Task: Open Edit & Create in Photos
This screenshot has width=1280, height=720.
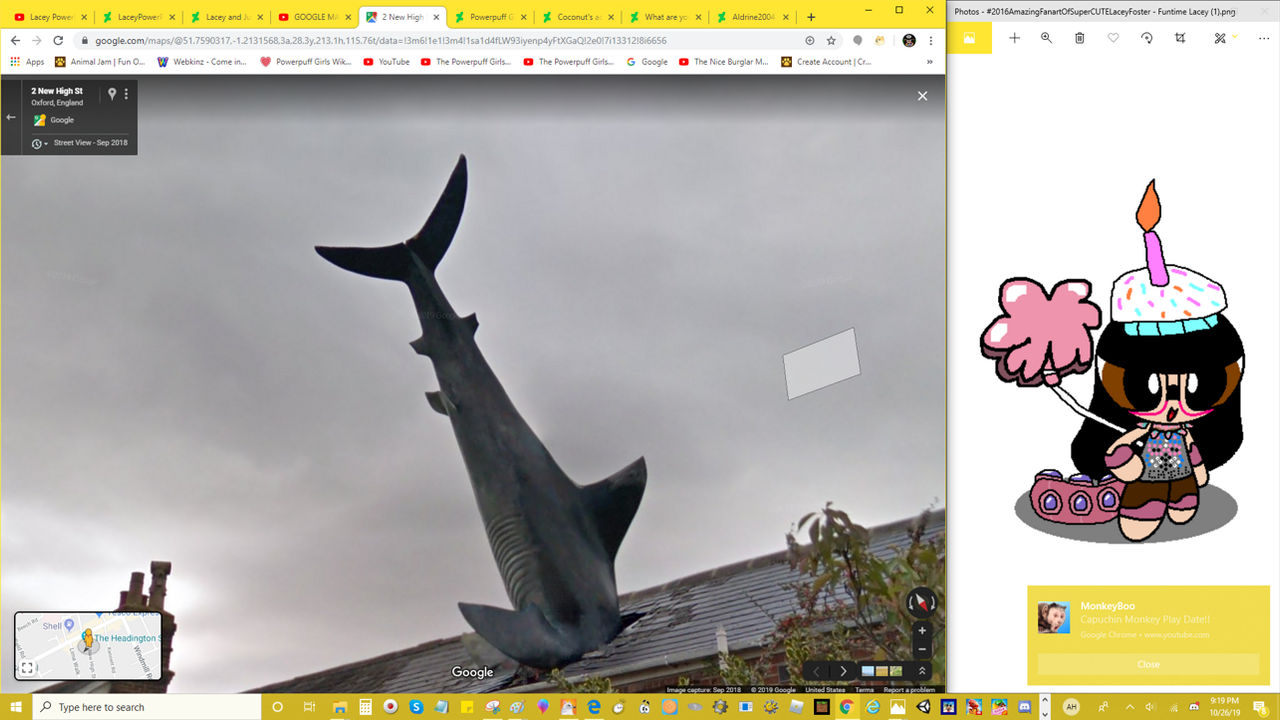Action: click(1222, 38)
